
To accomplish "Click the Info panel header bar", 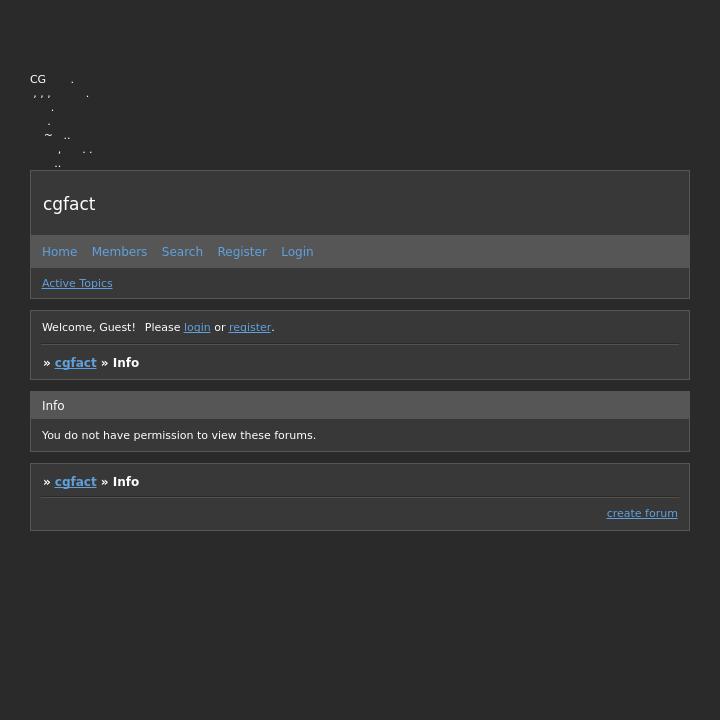I will (x=359, y=406).
